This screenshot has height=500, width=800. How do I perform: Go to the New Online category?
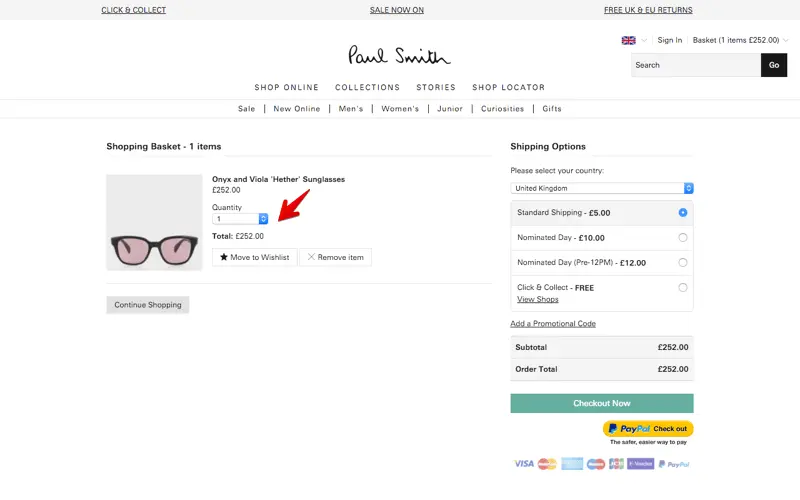(x=296, y=109)
